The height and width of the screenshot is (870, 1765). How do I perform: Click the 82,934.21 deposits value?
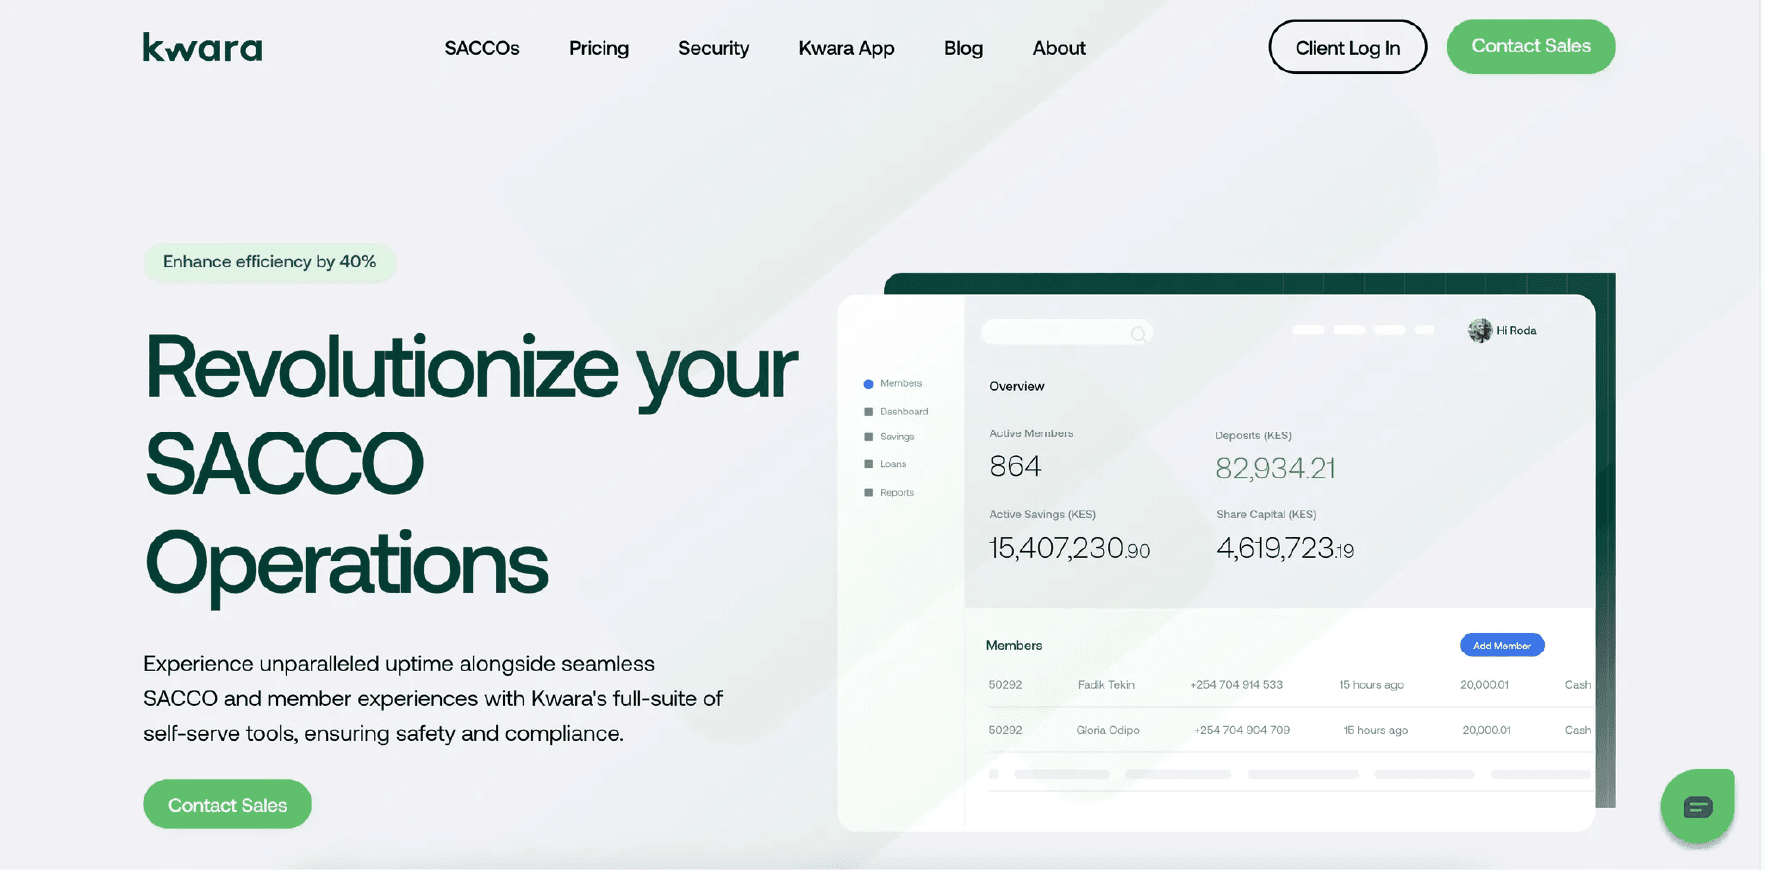[x=1275, y=468]
